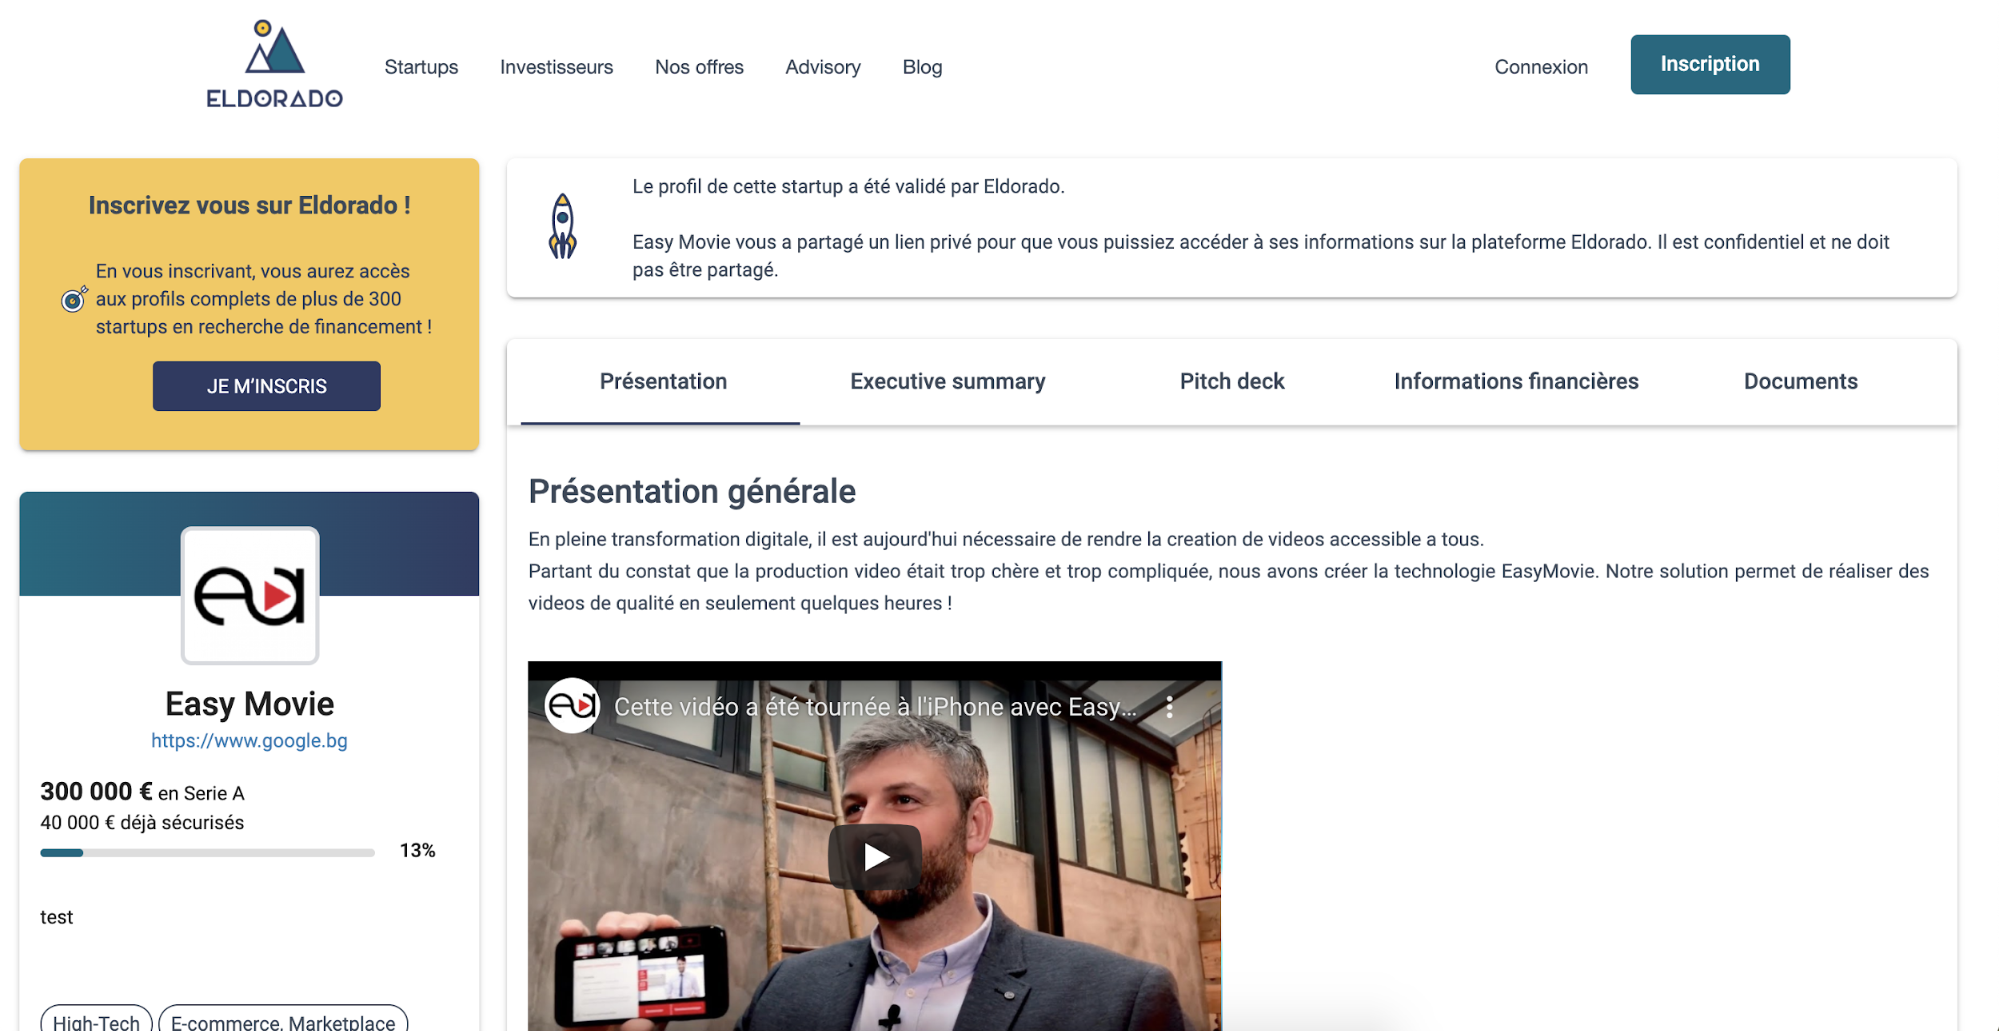This screenshot has width=1999, height=1031.
Task: Select the Présentation tab
Action: (663, 382)
